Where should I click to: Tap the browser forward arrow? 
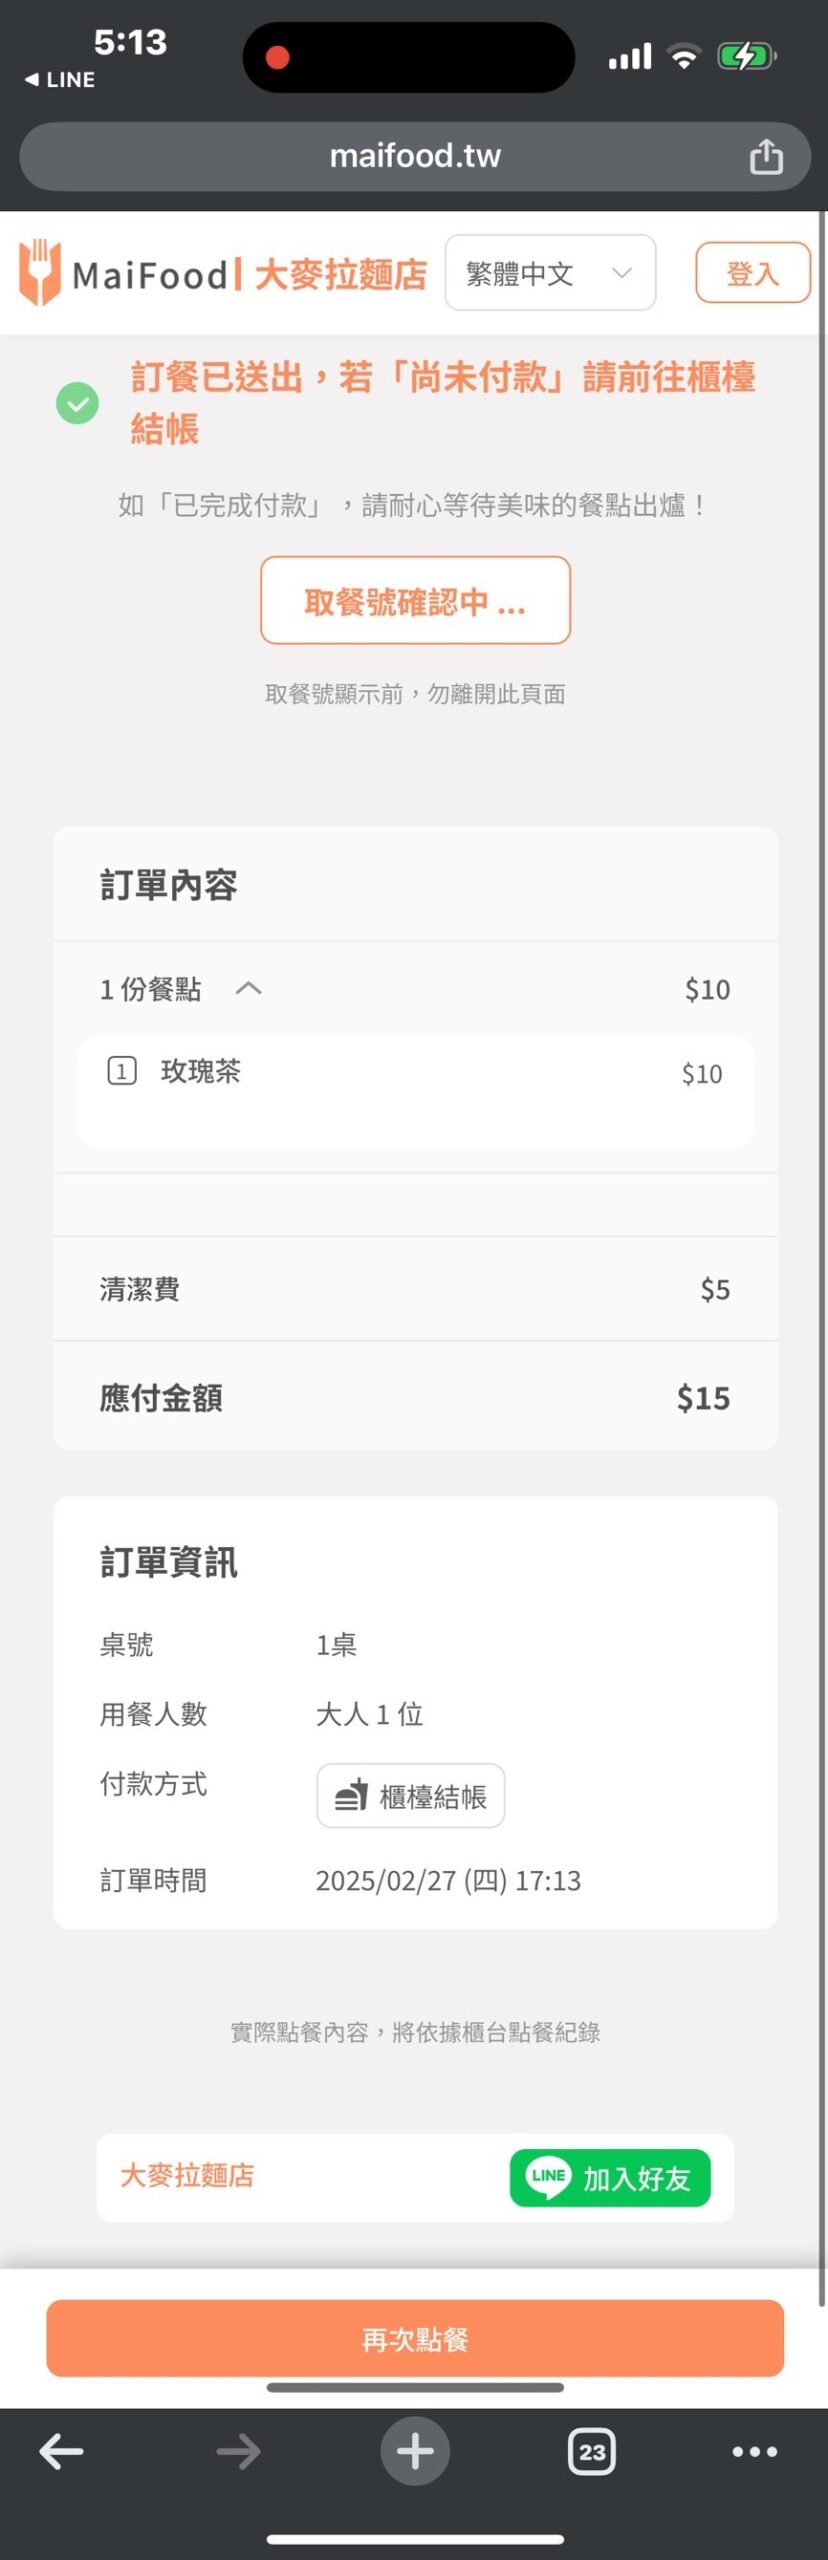(238, 2451)
